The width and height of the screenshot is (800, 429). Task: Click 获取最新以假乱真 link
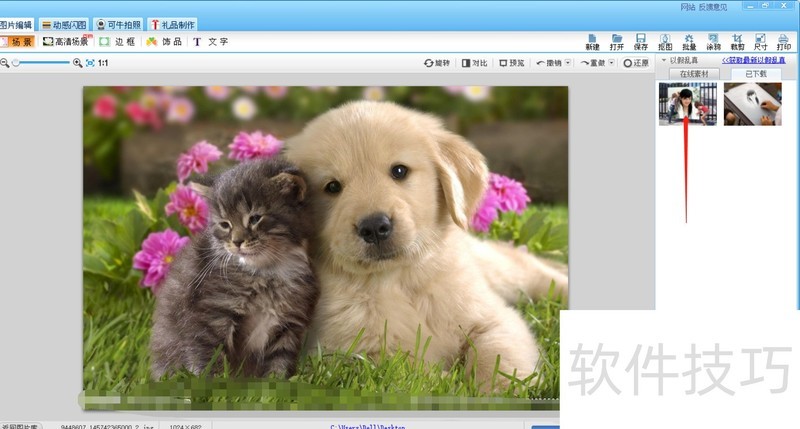pyautogui.click(x=754, y=60)
